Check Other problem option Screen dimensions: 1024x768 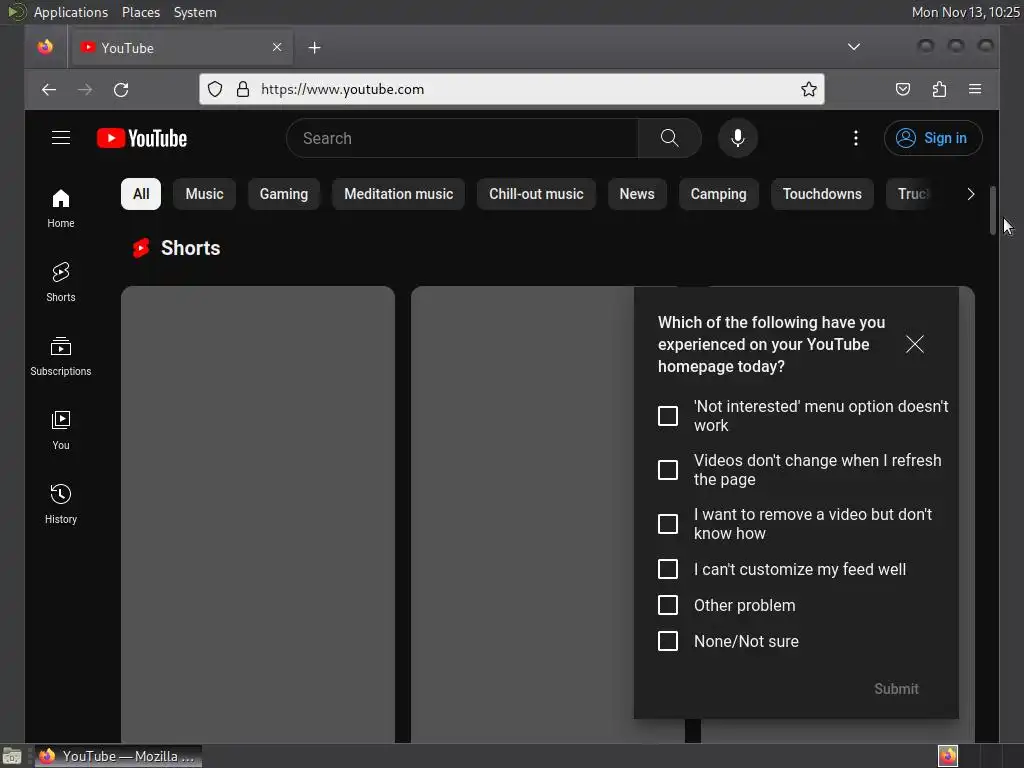(667, 605)
